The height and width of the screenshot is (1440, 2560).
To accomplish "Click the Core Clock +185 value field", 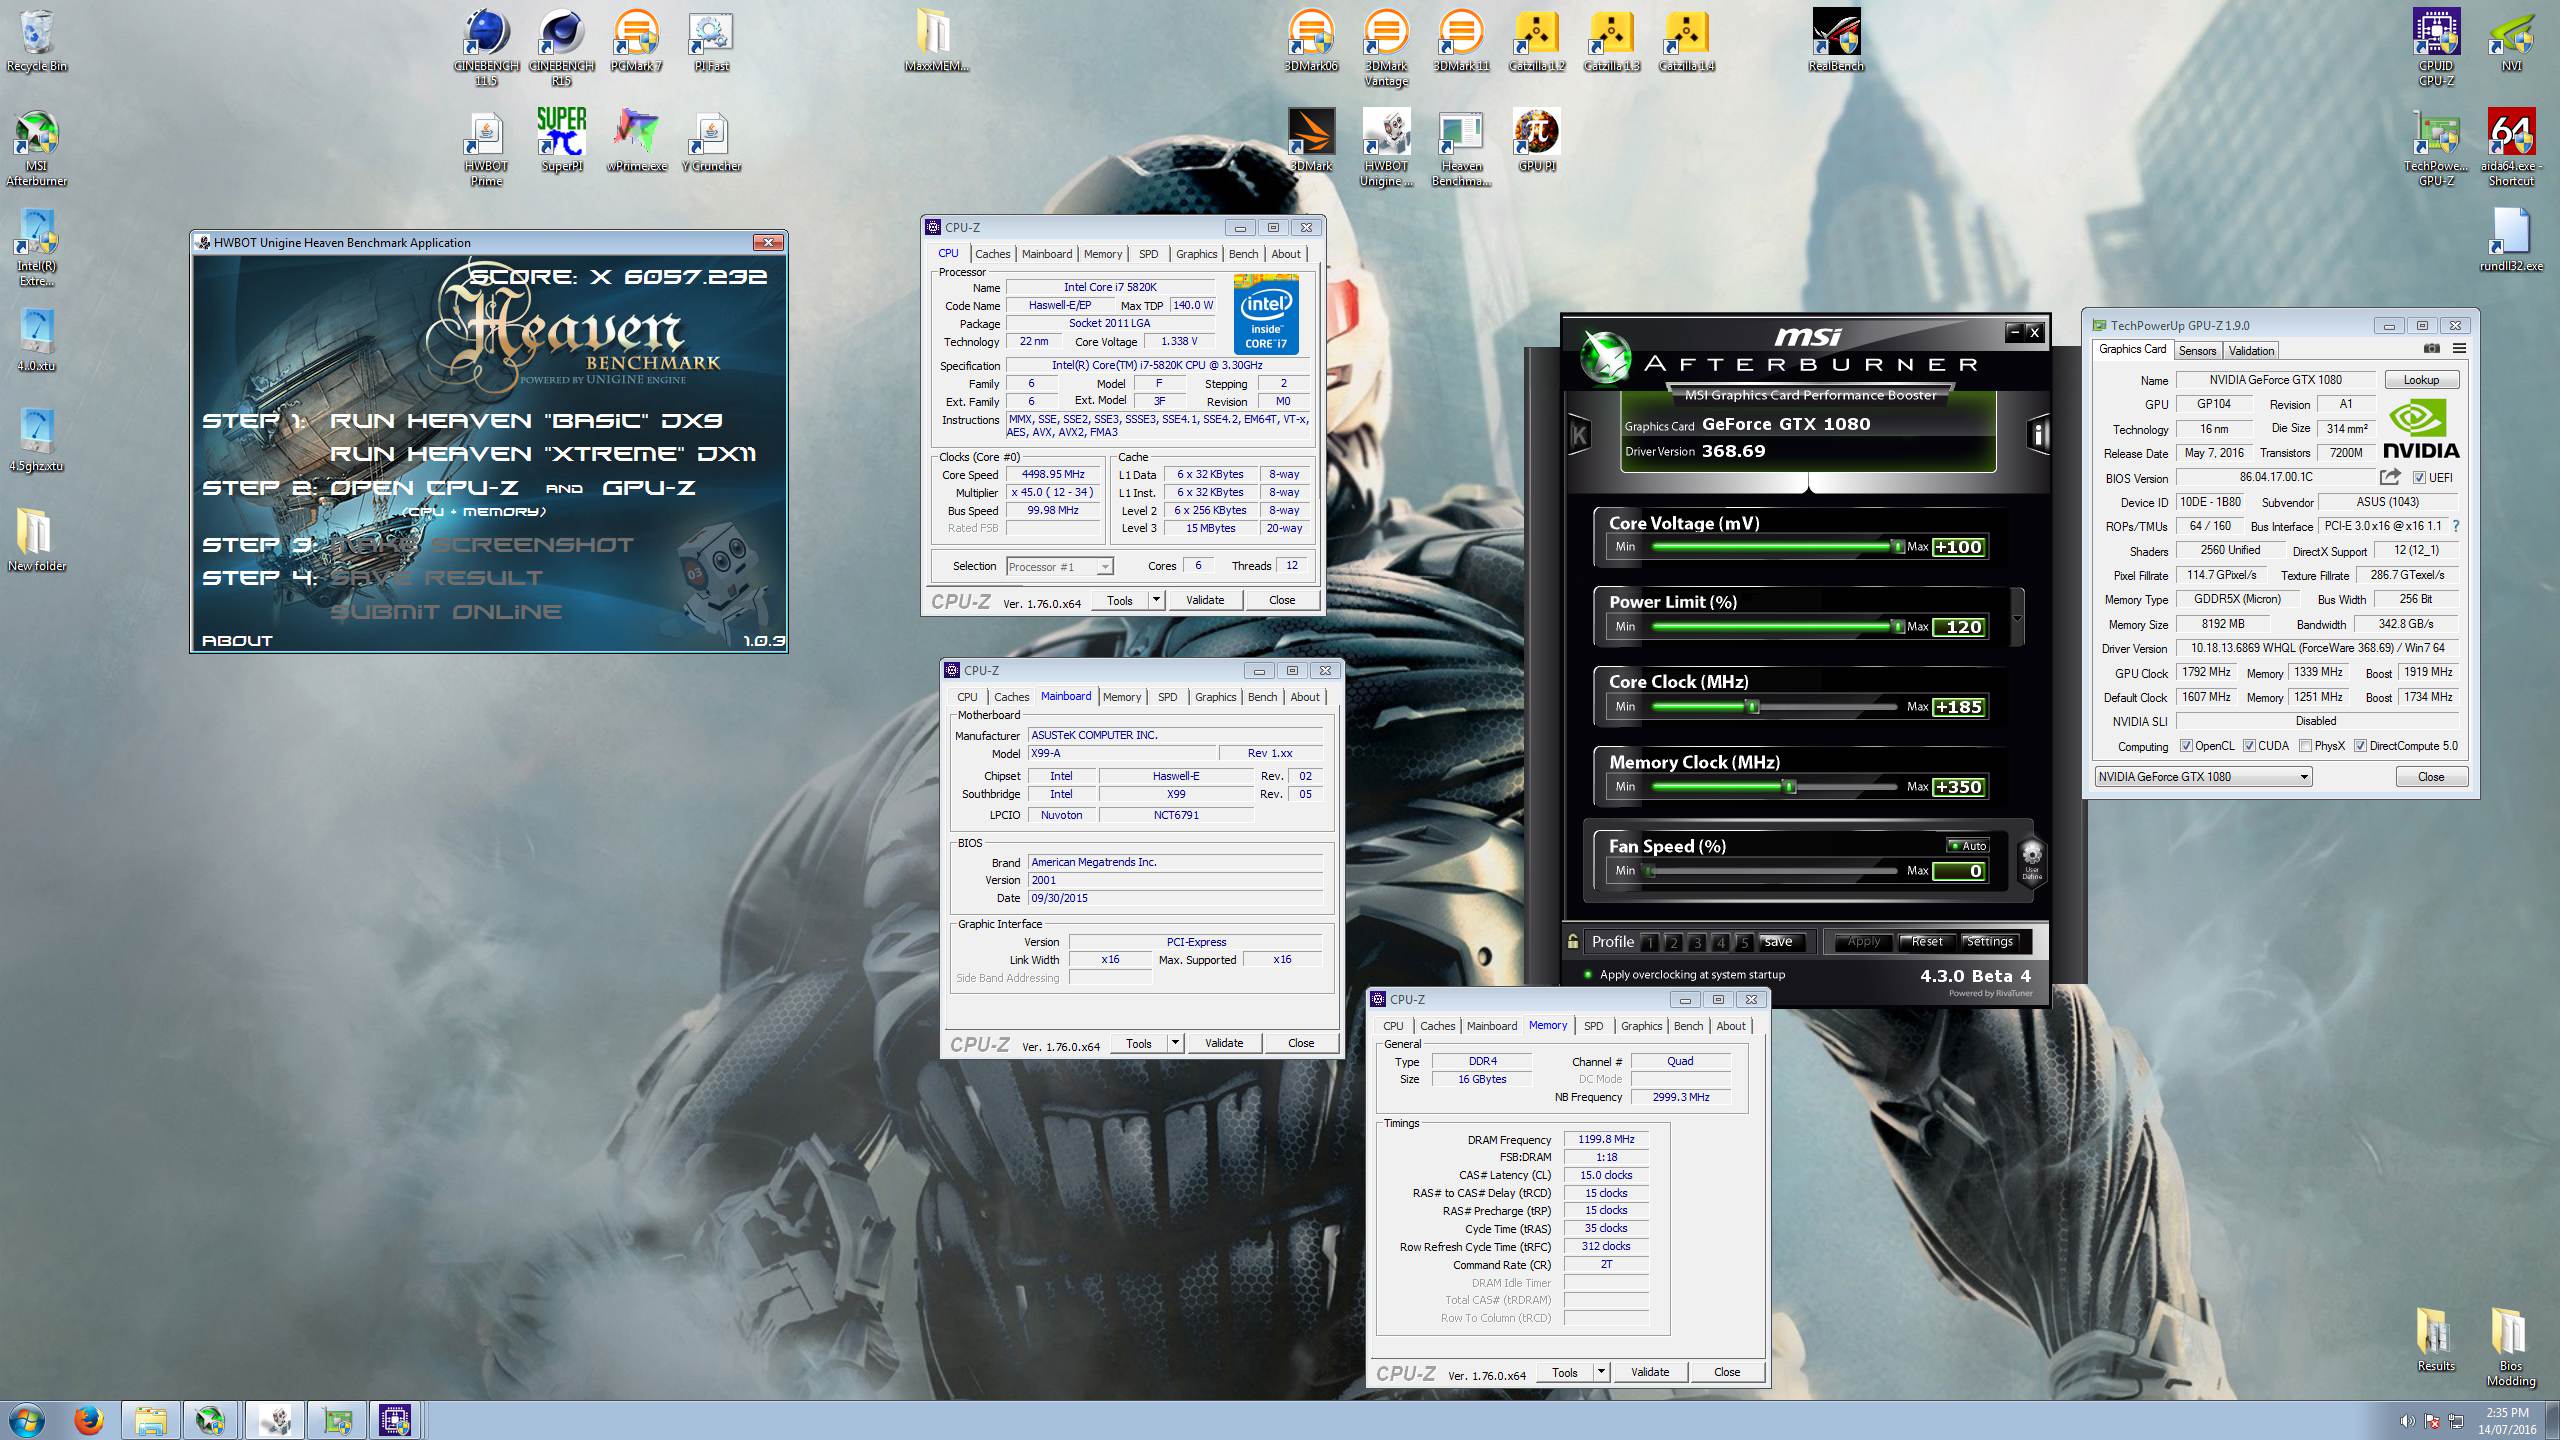I will click(x=1958, y=706).
